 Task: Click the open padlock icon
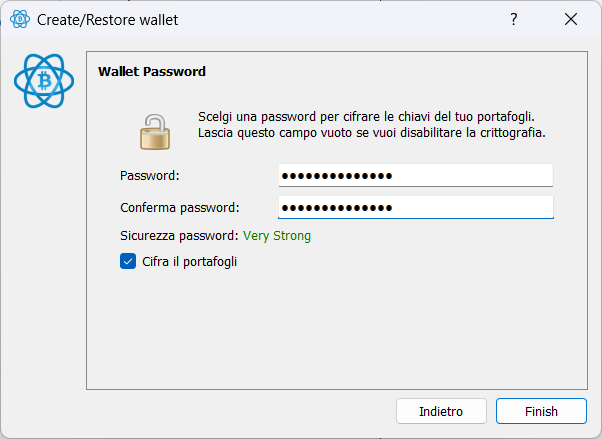(x=155, y=131)
